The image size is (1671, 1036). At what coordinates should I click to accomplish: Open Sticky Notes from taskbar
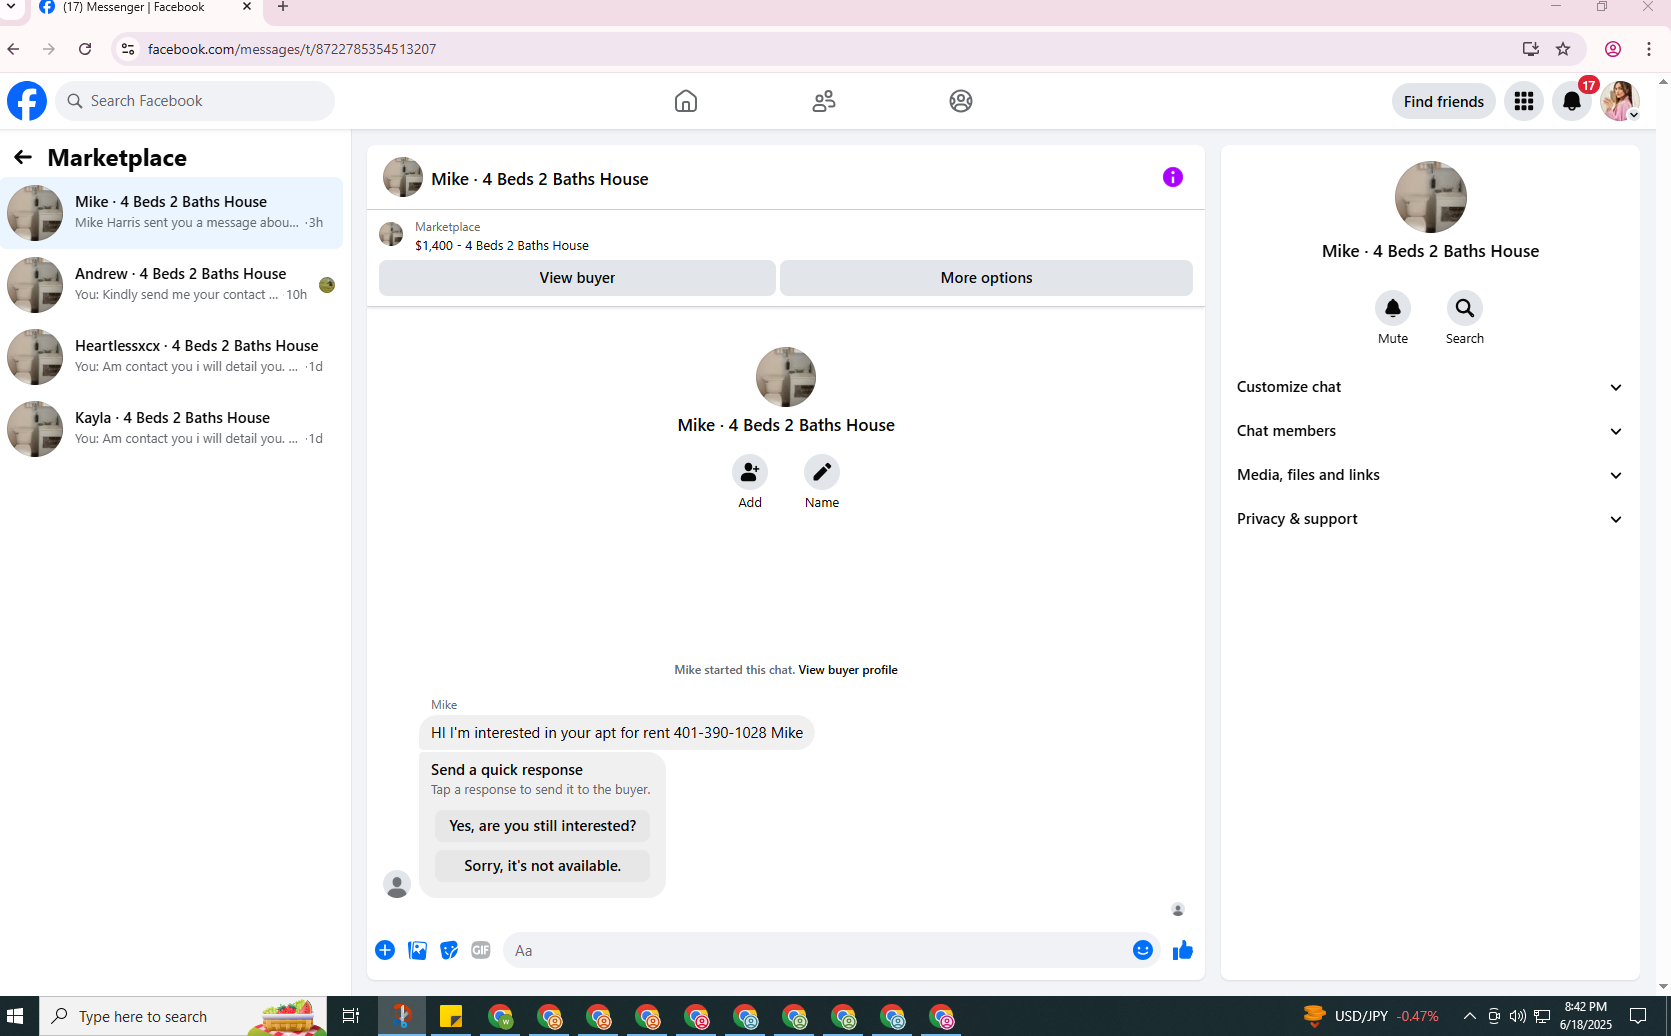(x=451, y=1016)
